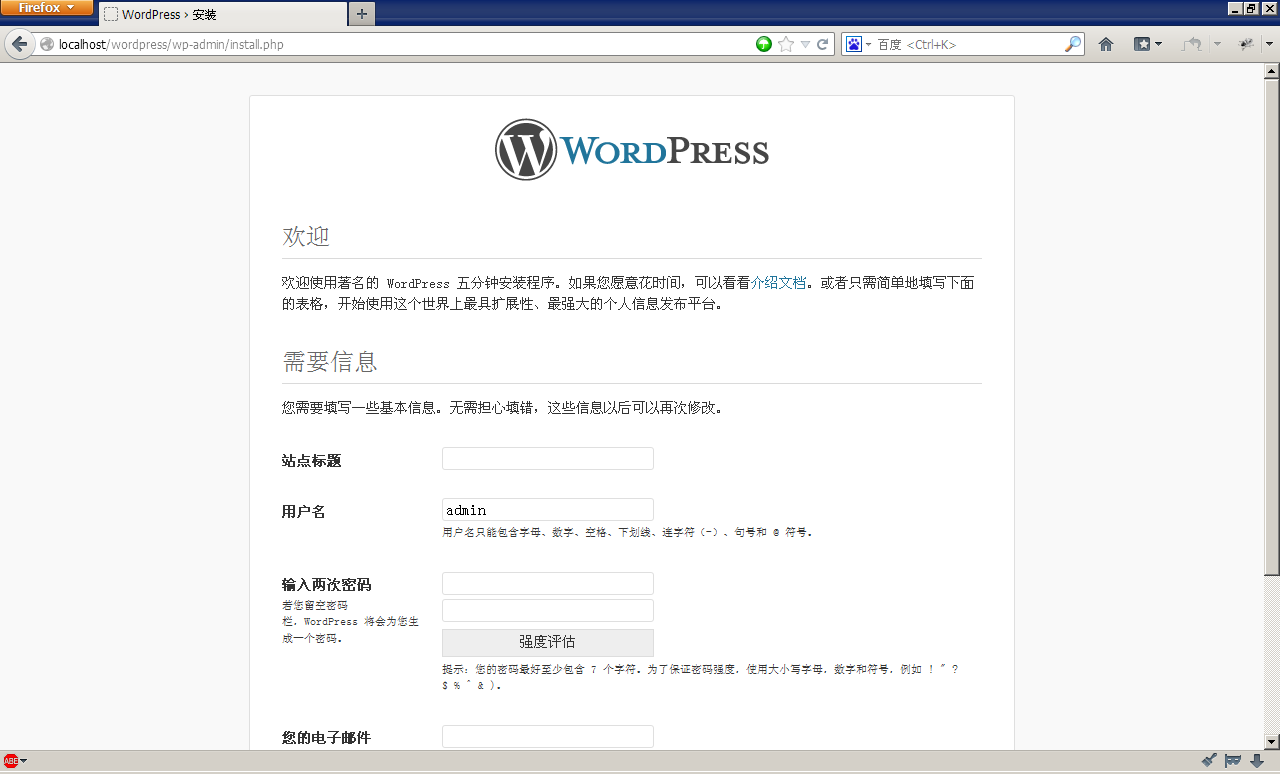The image size is (1280, 774).
Task: Click the 强度评估 strength indicator
Action: pyautogui.click(x=548, y=642)
